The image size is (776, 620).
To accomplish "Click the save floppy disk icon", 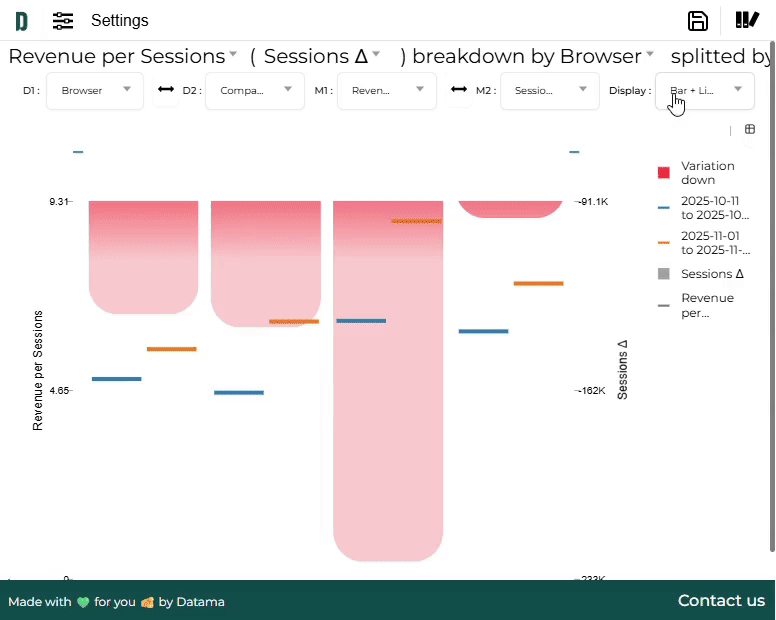I will 698,21.
